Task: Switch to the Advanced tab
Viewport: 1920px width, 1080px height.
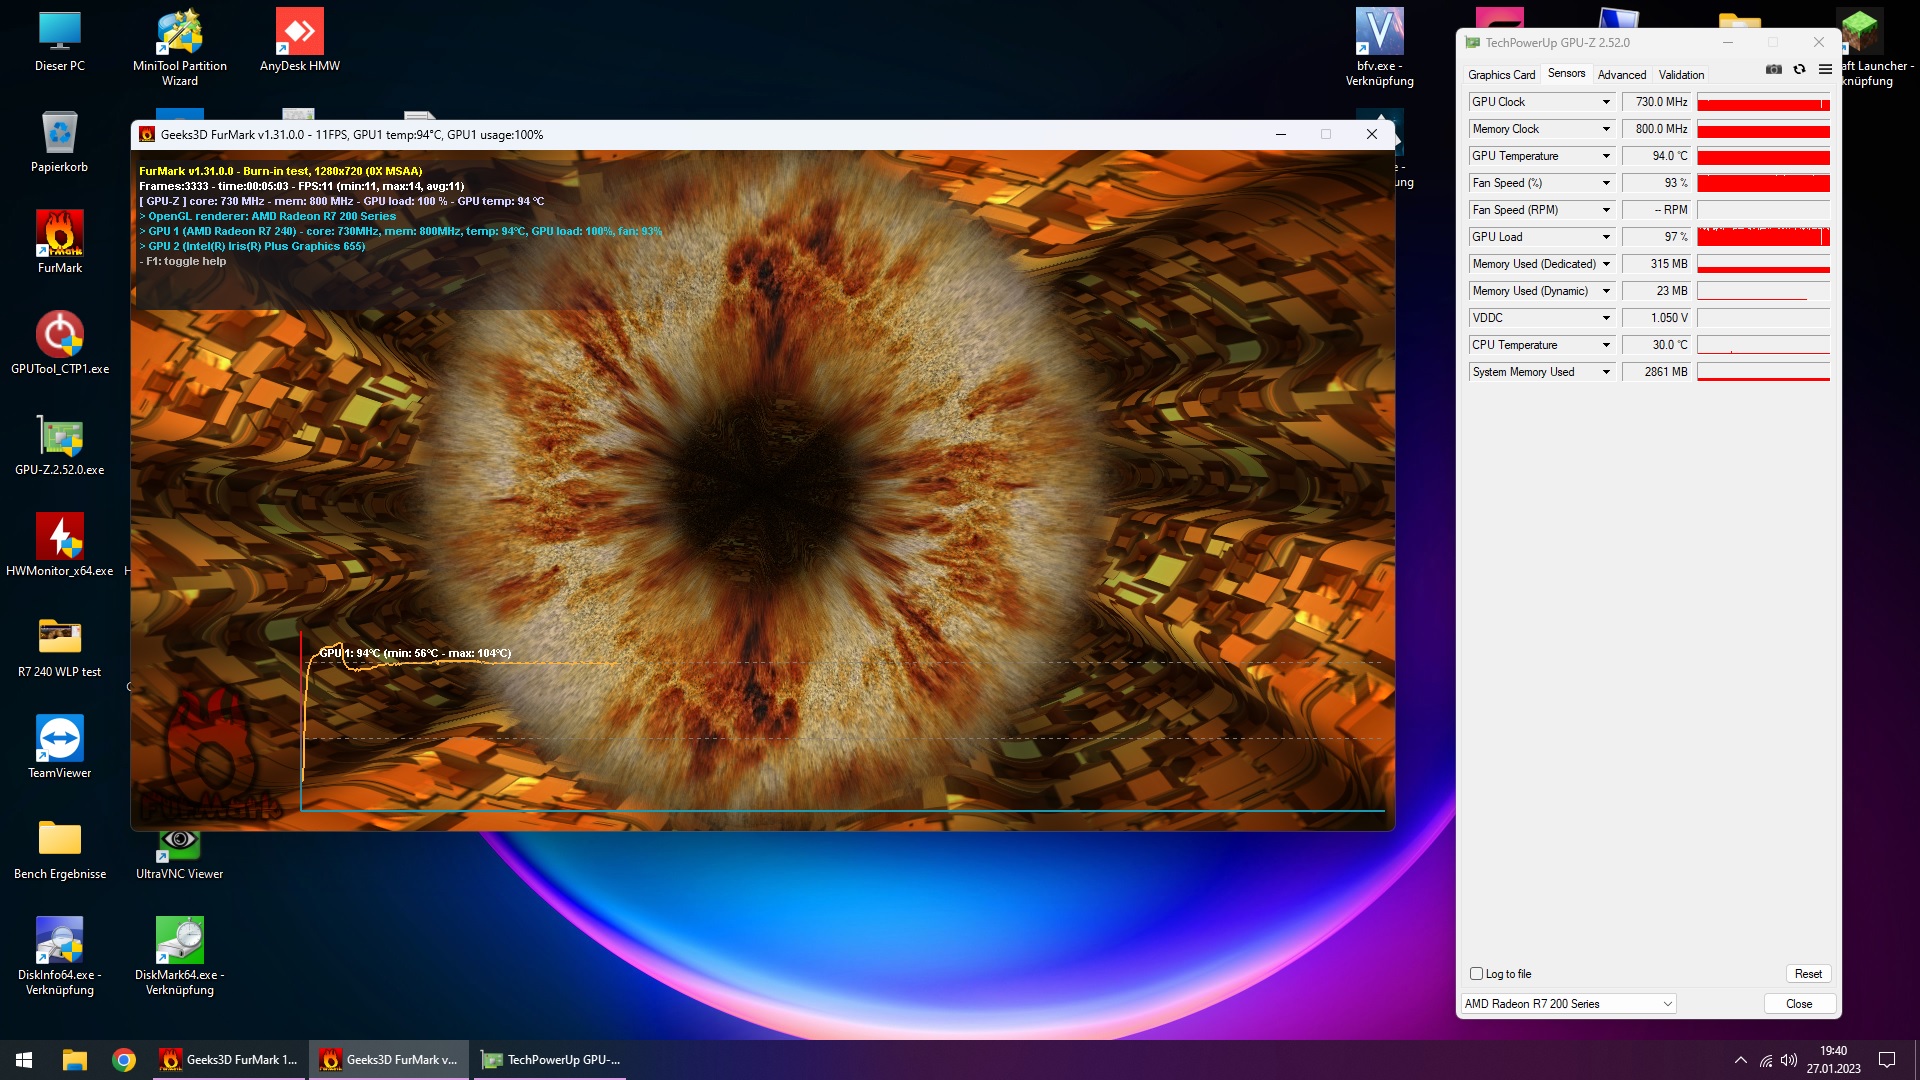Action: [1621, 75]
